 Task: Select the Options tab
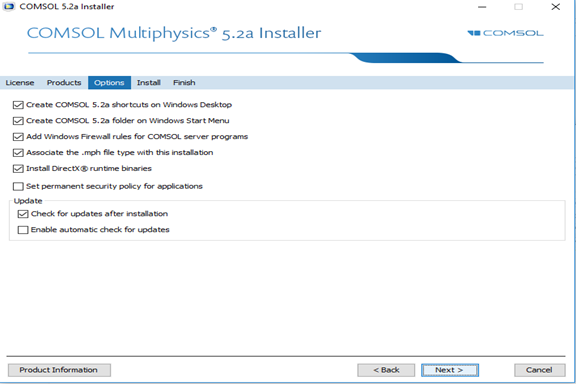[109, 83]
